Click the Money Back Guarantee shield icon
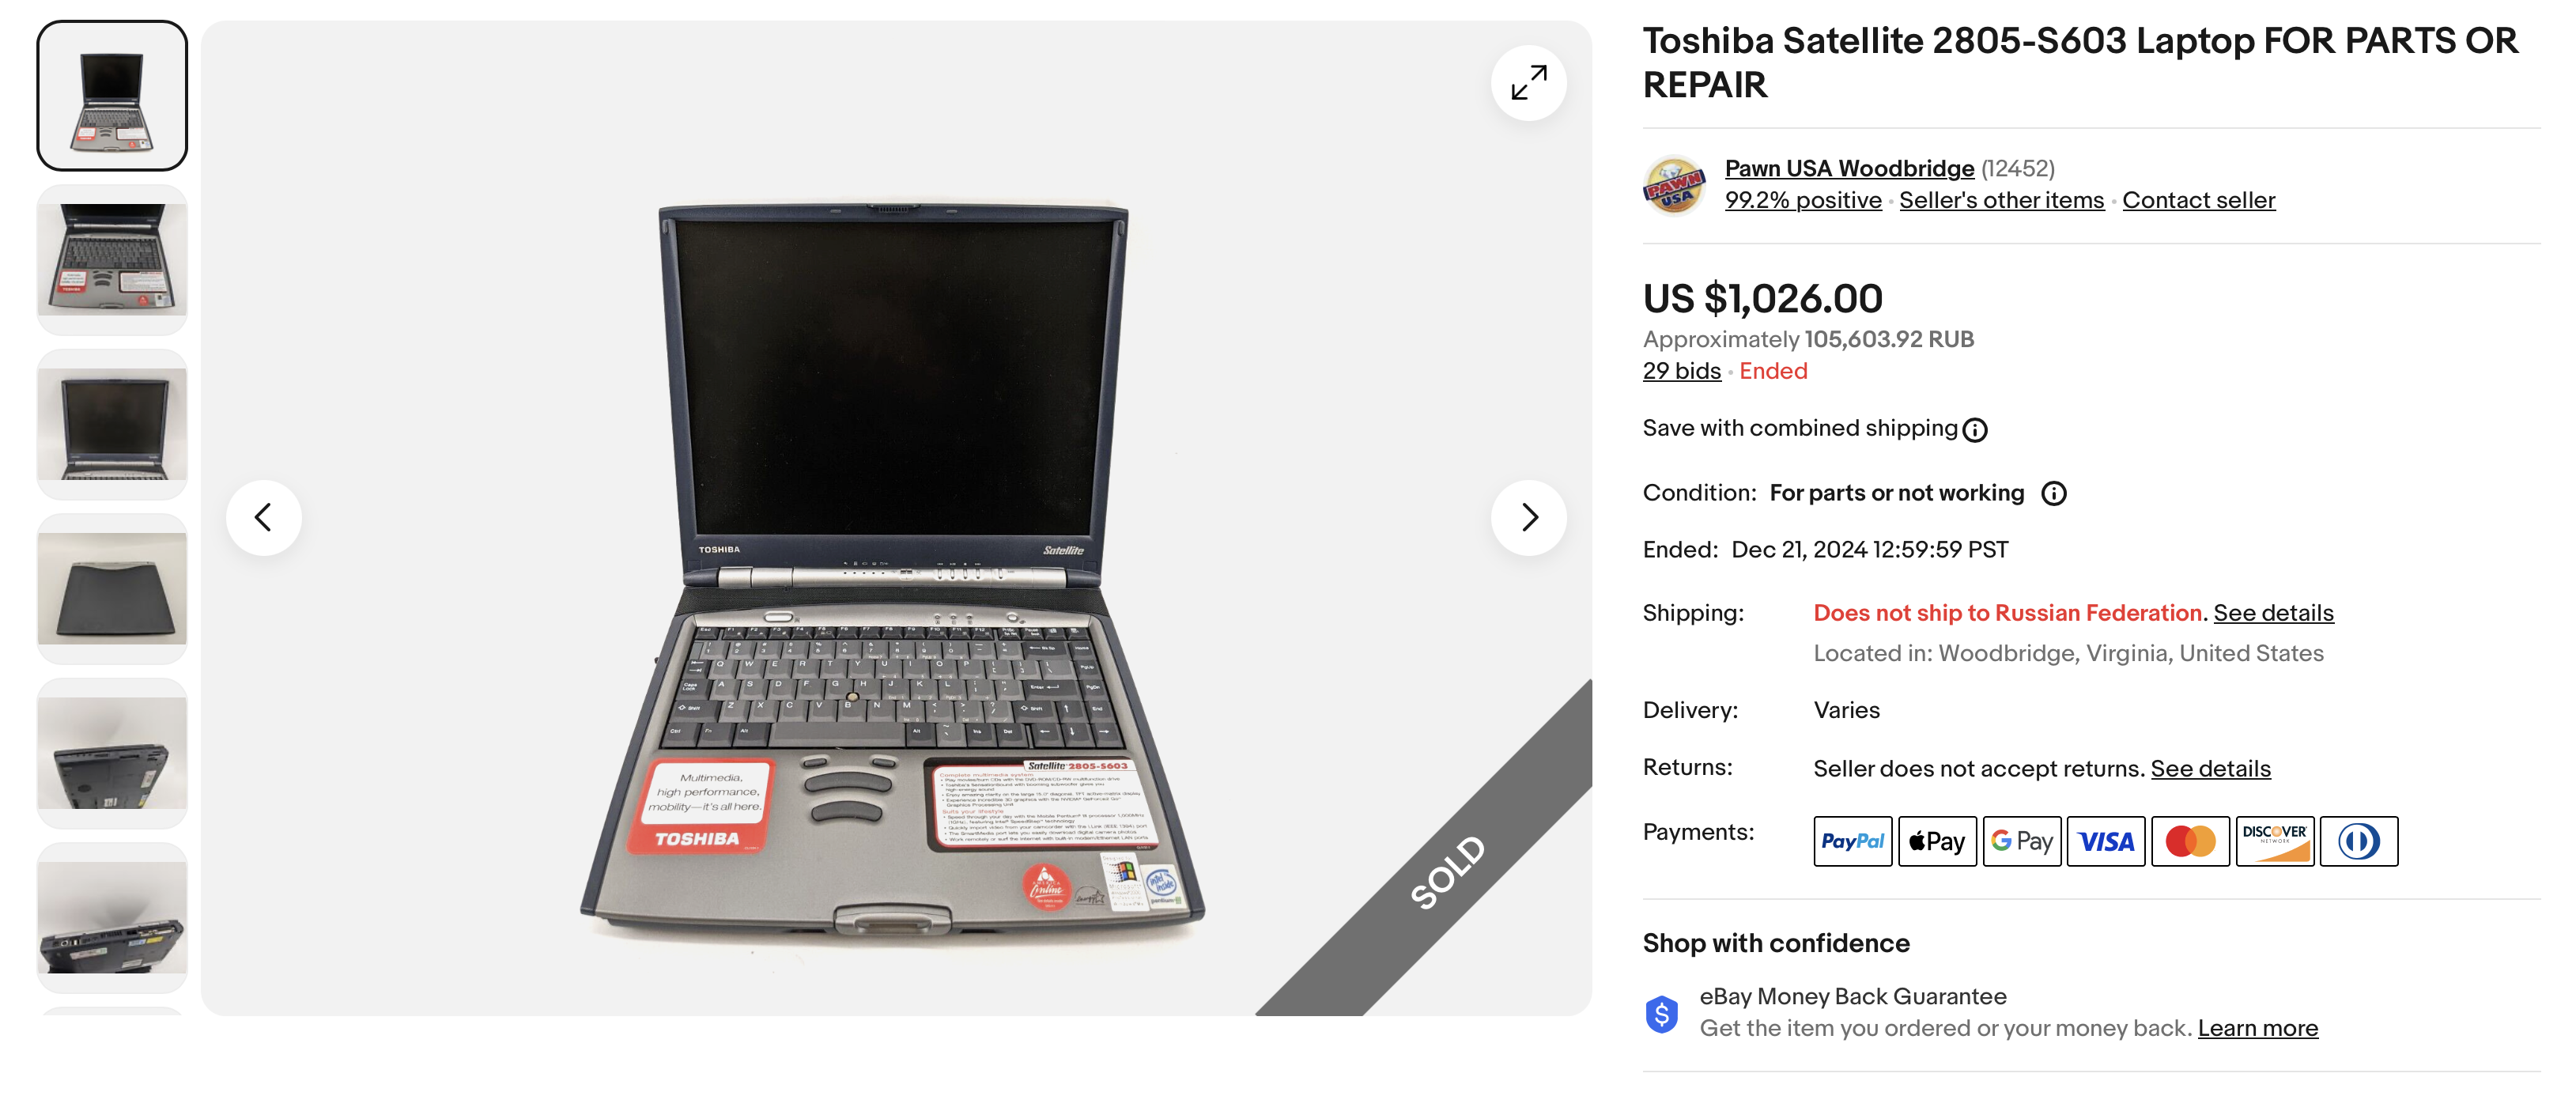This screenshot has height=1096, width=2576. 1661,1014
